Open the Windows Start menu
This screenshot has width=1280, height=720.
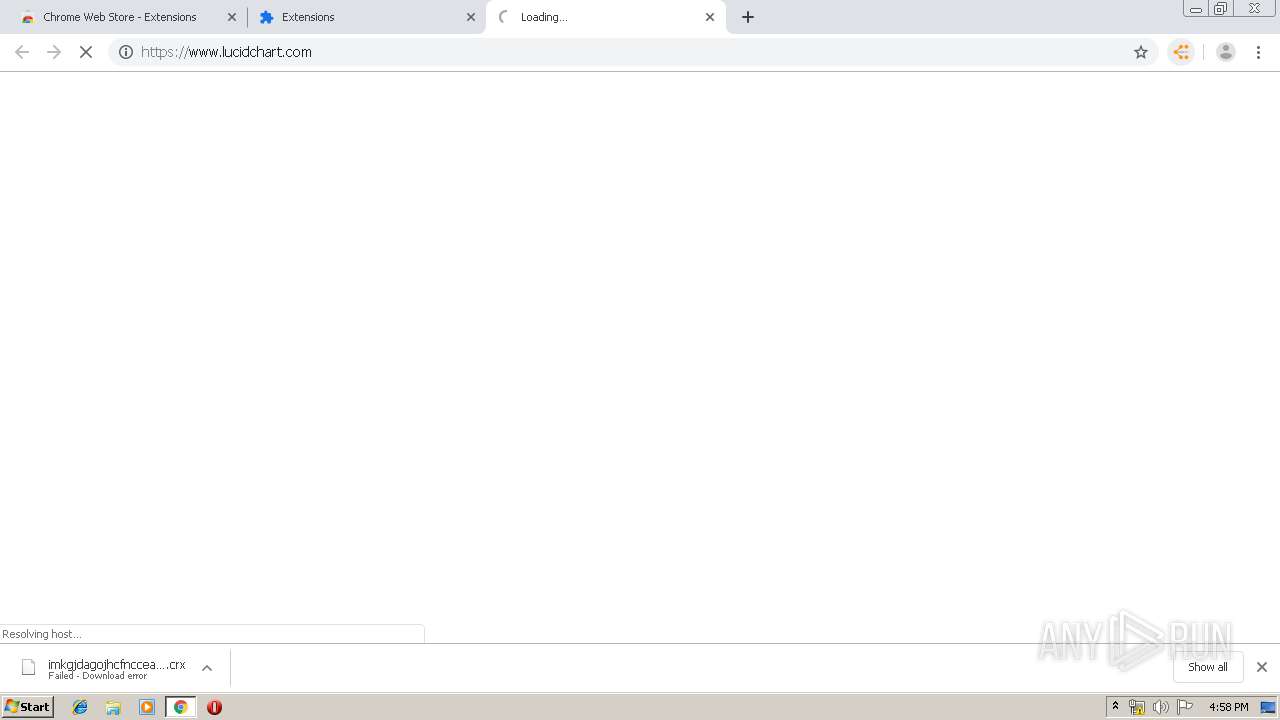pos(28,706)
